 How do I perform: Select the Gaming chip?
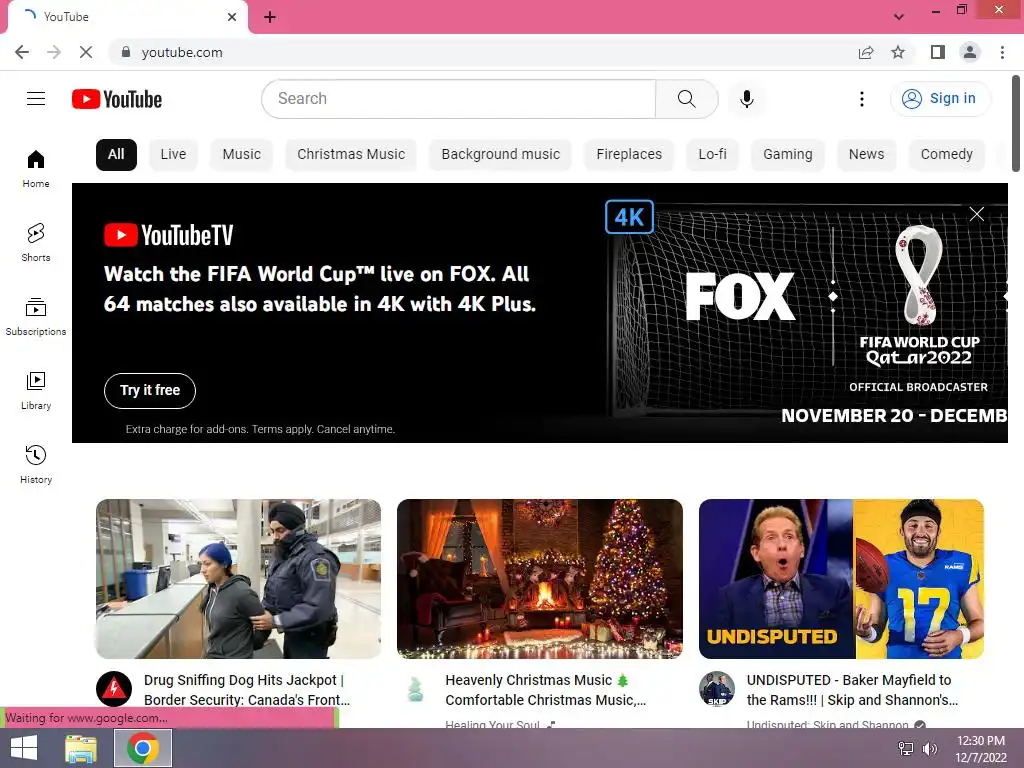(788, 155)
